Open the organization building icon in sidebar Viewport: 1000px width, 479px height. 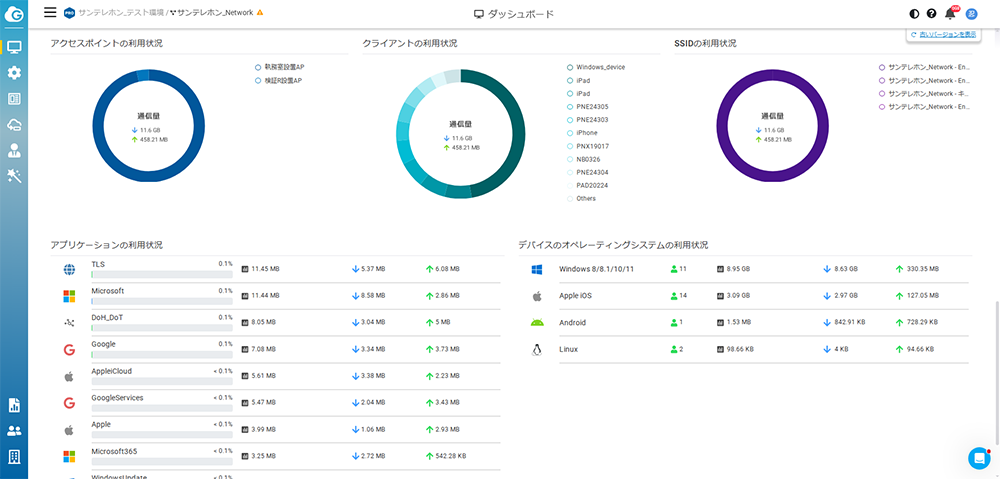[14, 457]
